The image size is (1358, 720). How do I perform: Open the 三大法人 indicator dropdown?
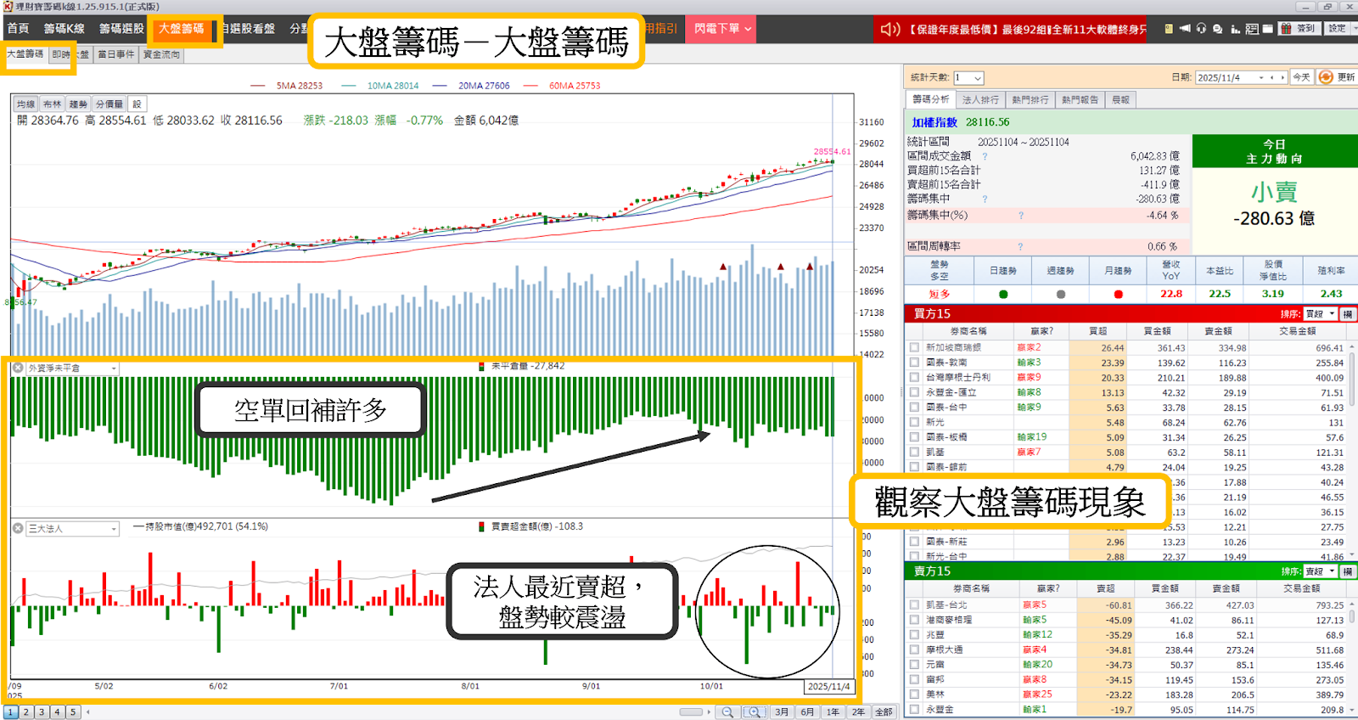click(113, 528)
